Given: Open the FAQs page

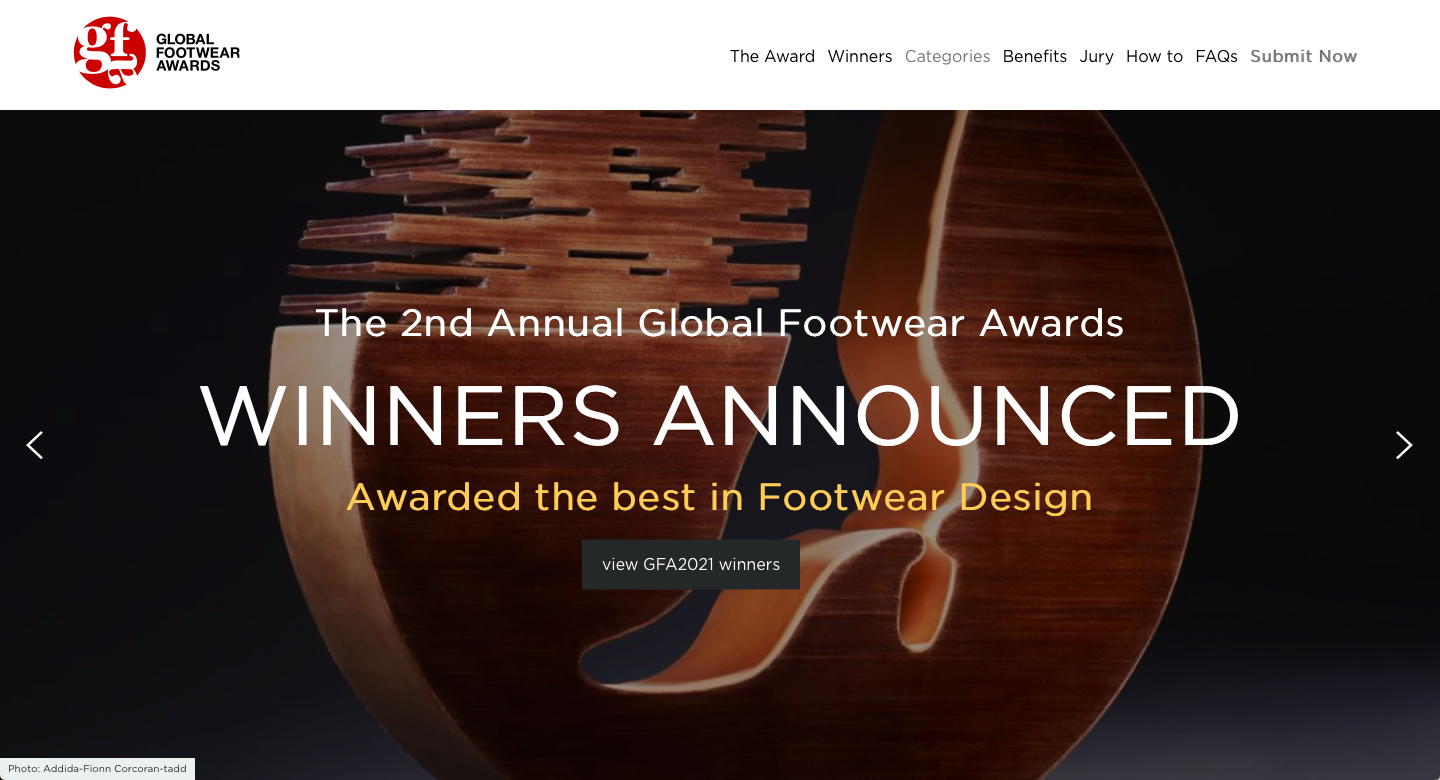Looking at the screenshot, I should tap(1216, 56).
